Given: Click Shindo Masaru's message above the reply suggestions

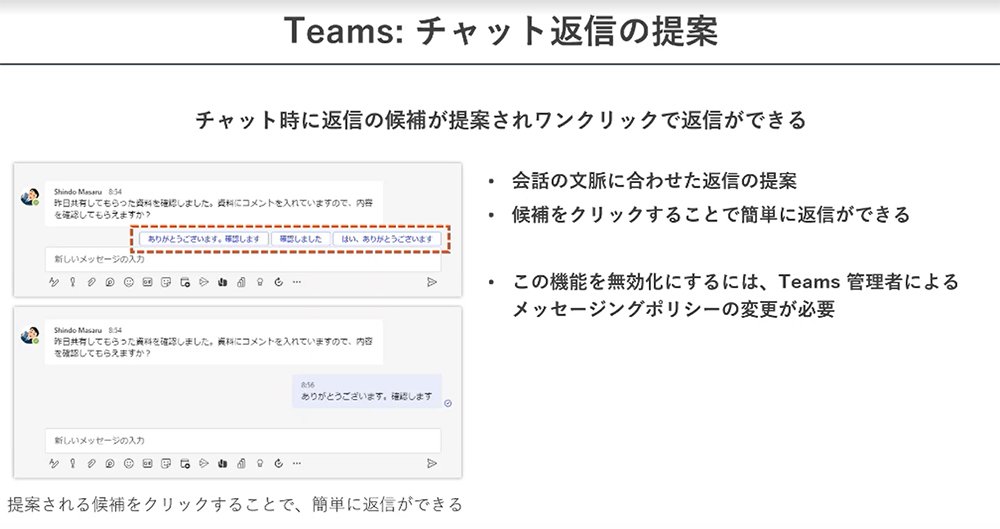Looking at the screenshot, I should pos(214,204).
